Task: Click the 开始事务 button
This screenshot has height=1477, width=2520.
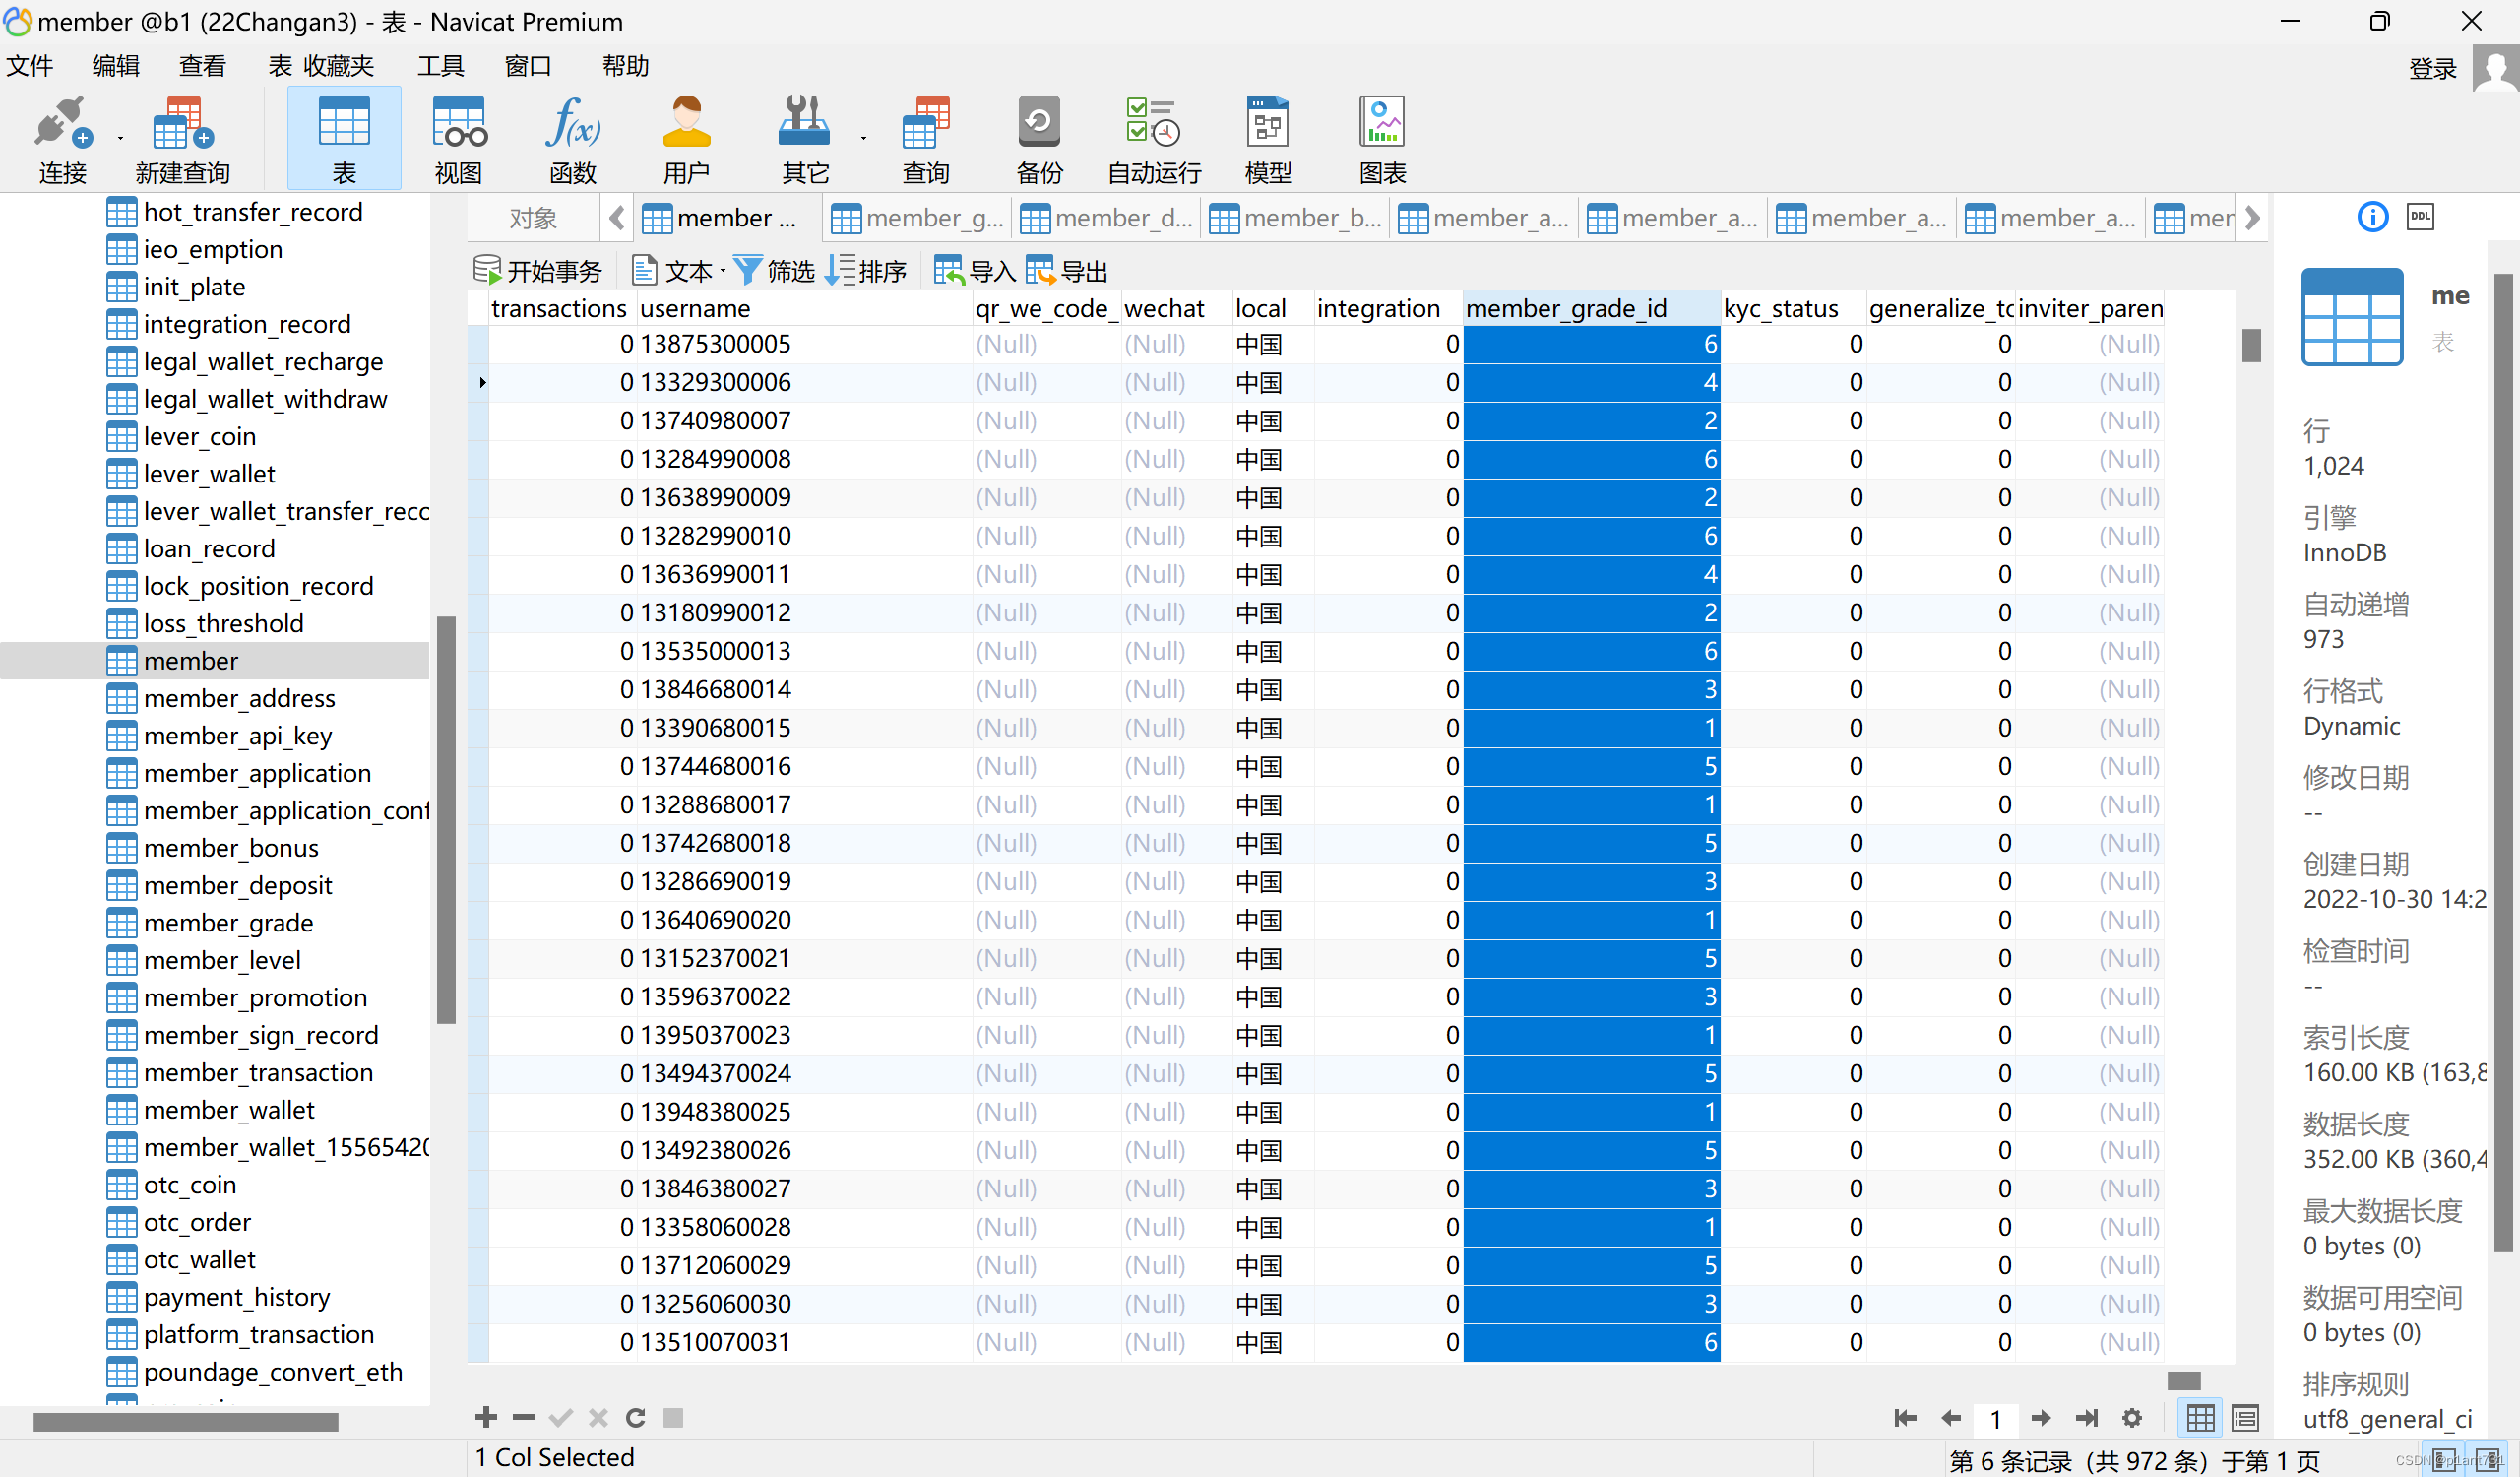Action: pyautogui.click(x=537, y=270)
